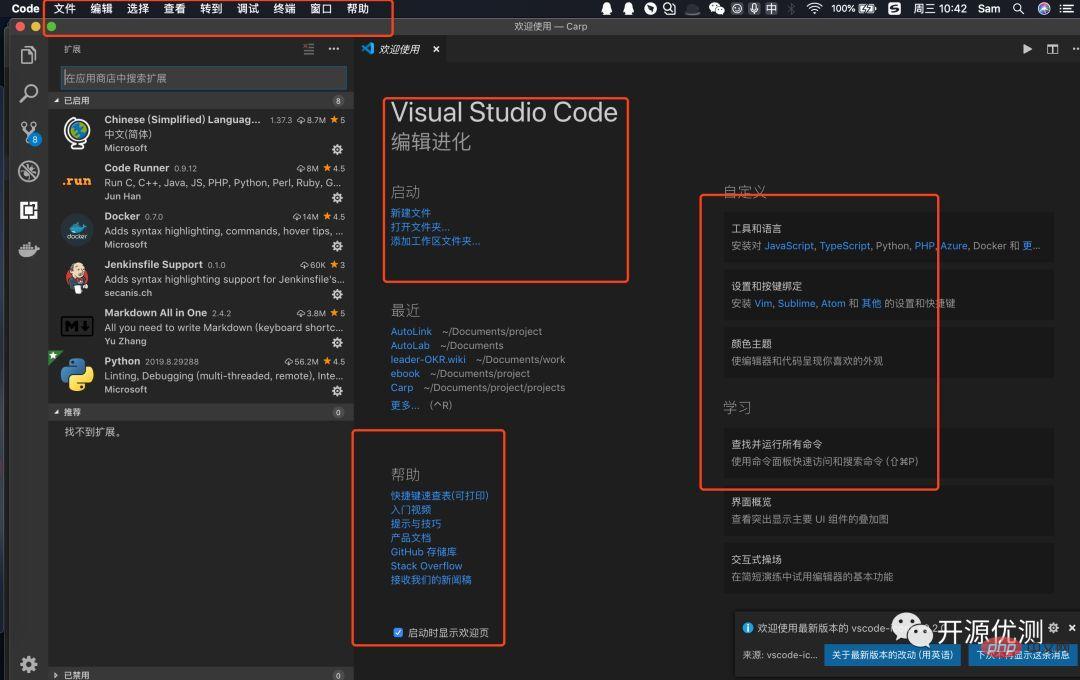Click the 新建文件 link
1080x680 pixels.
pos(411,213)
